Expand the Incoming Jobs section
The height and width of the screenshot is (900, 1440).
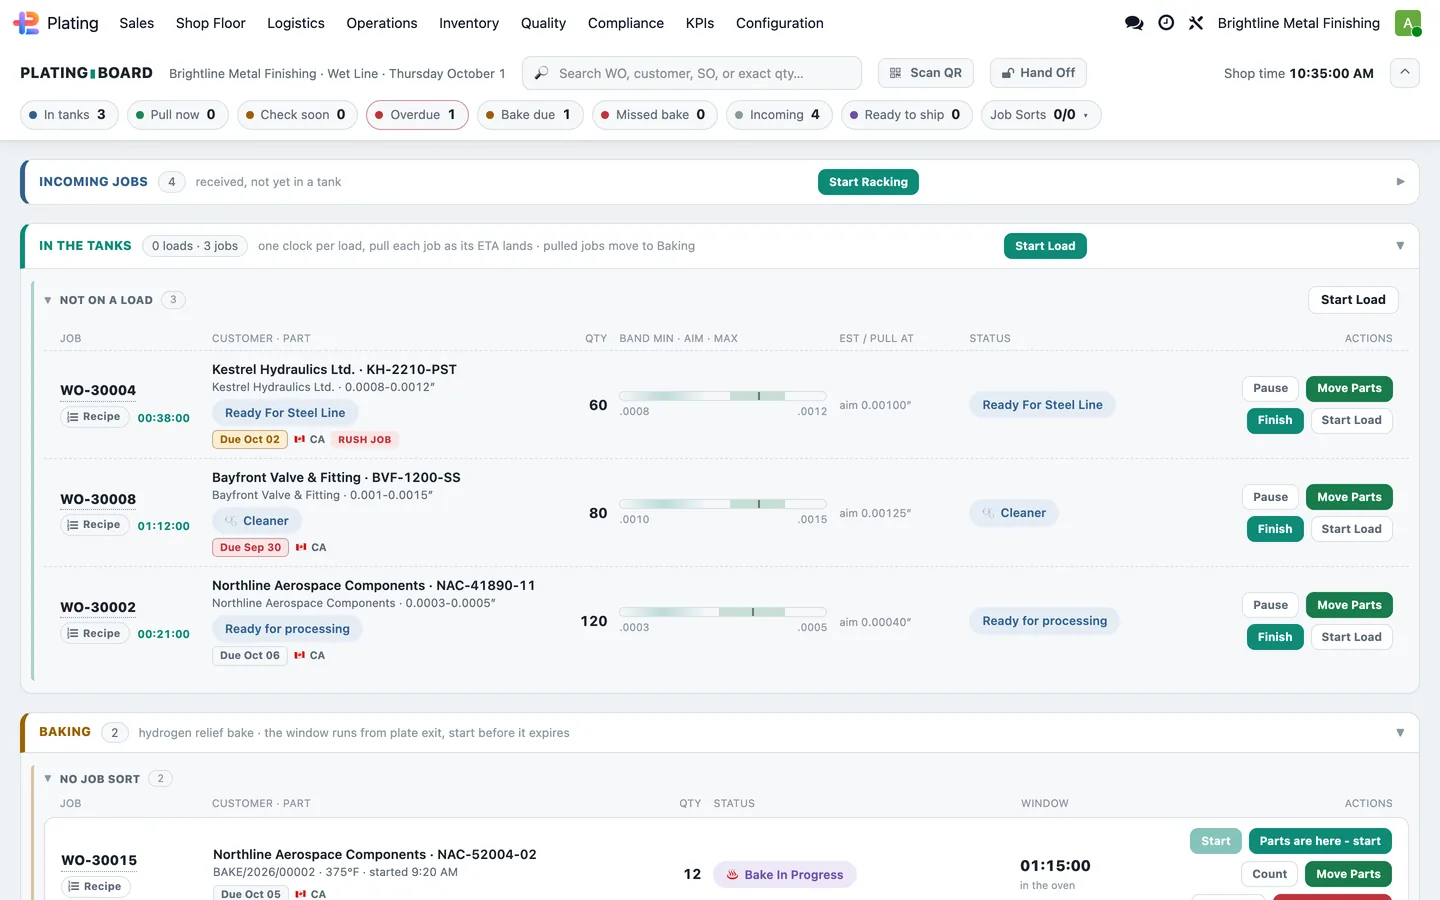[1400, 182]
